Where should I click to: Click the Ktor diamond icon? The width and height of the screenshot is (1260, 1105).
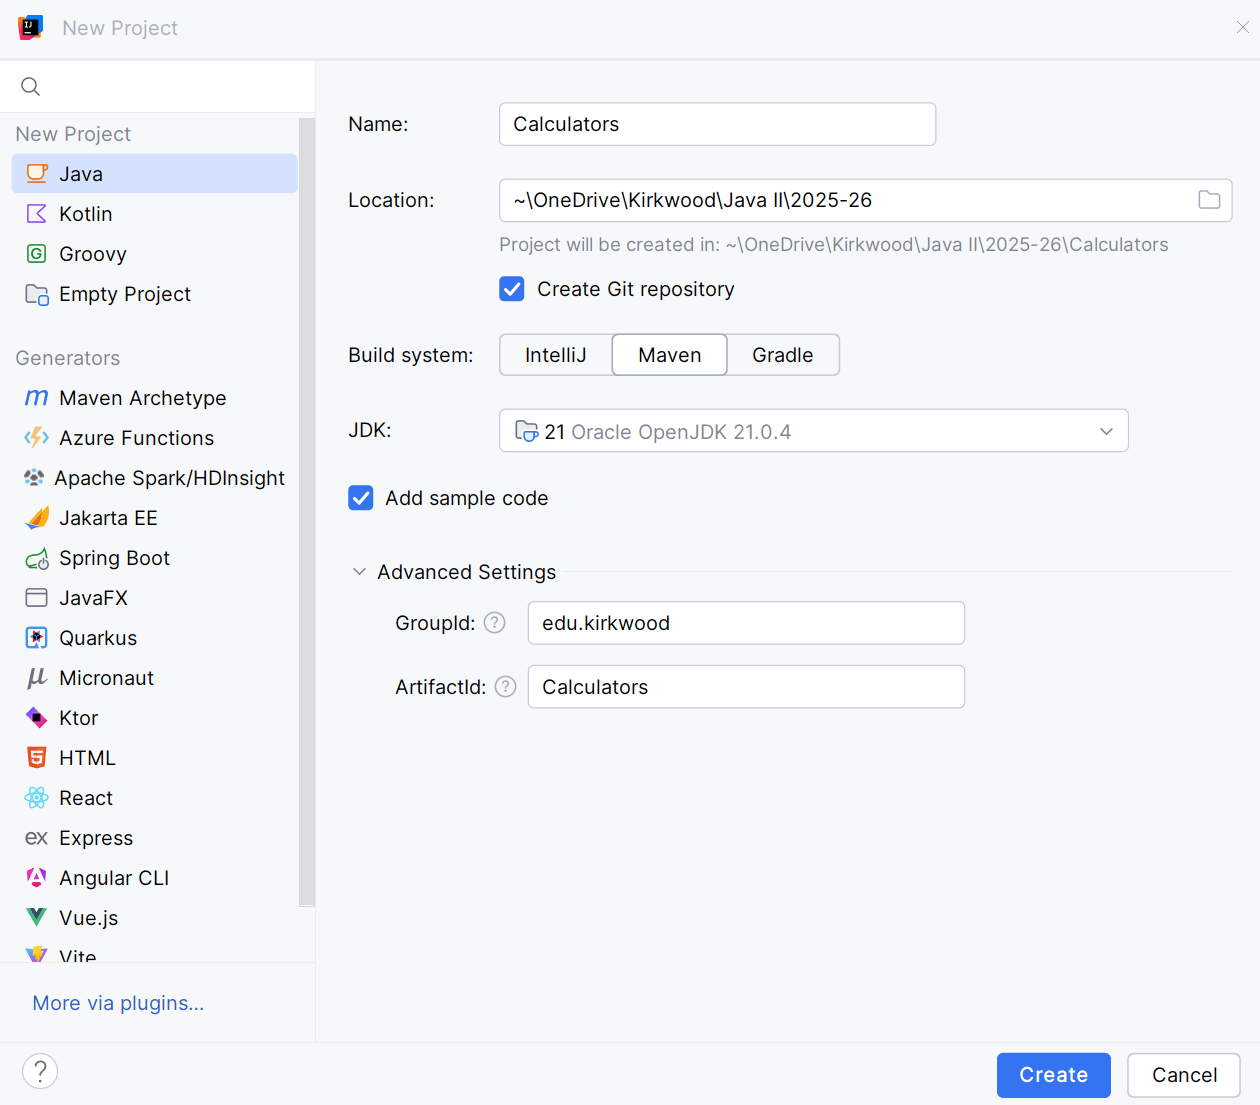pos(37,717)
